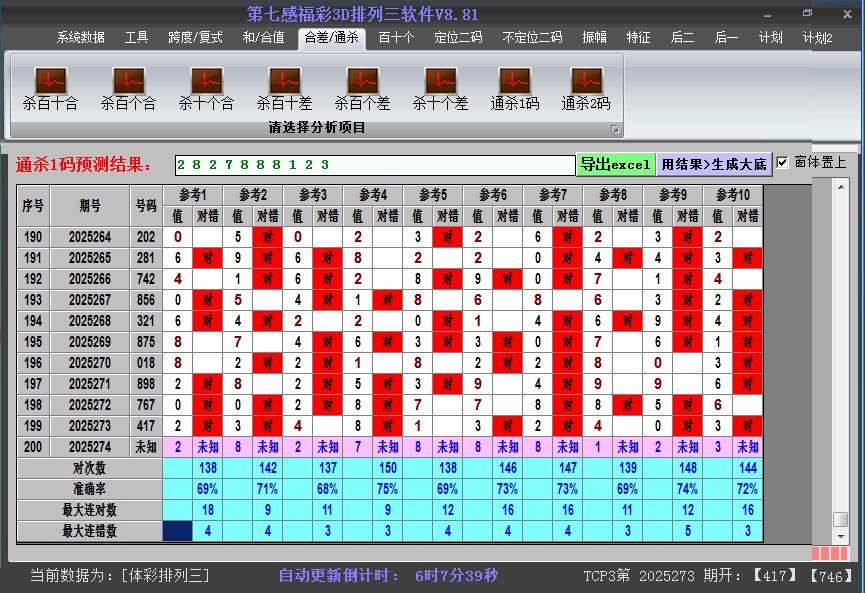Expand the 请选择分析项目 panel launcher
Screen dimensions: 865x593
615,129
